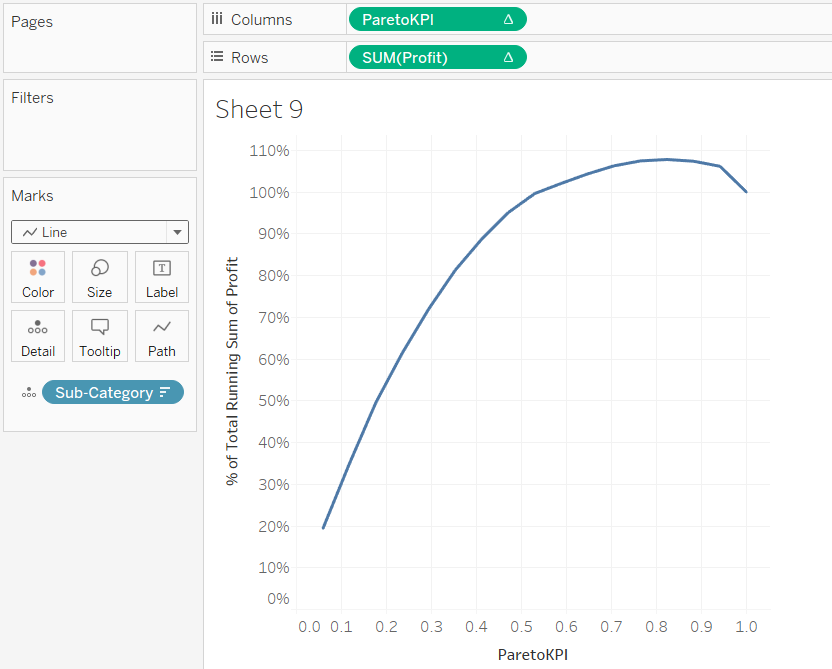Open the Detail marks card
The image size is (832, 669).
38,336
